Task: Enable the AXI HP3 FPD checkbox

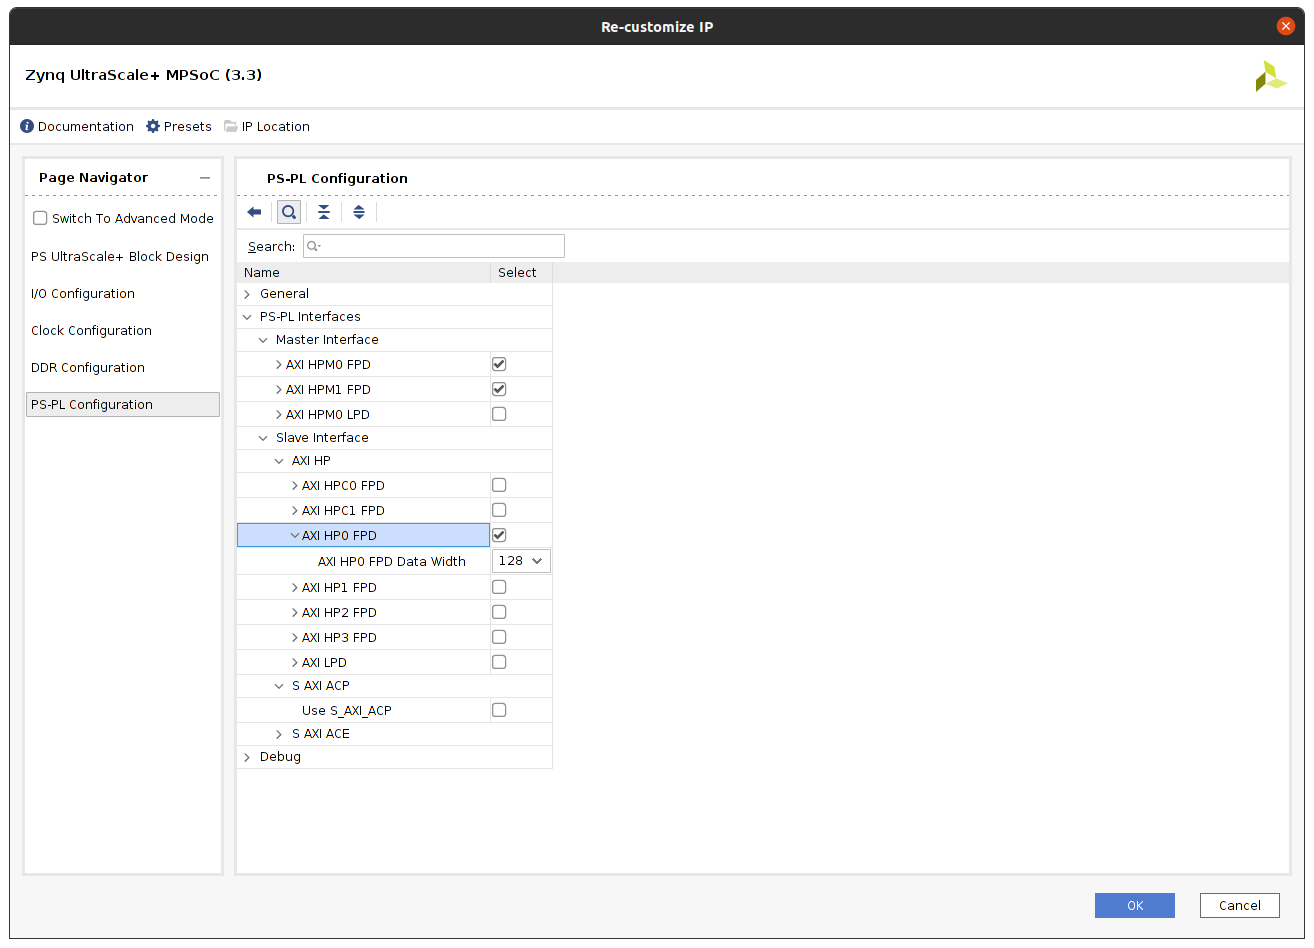Action: [x=499, y=637]
